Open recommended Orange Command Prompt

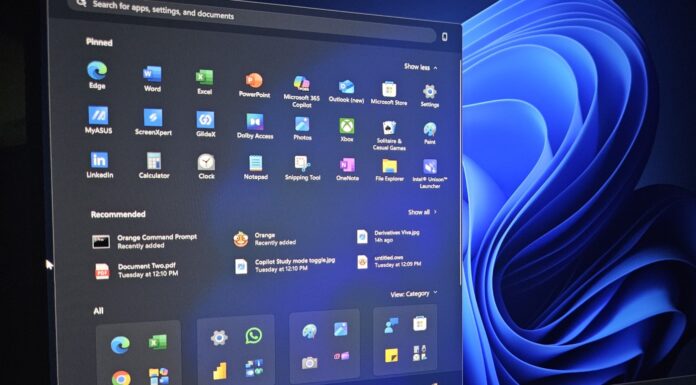145,241
